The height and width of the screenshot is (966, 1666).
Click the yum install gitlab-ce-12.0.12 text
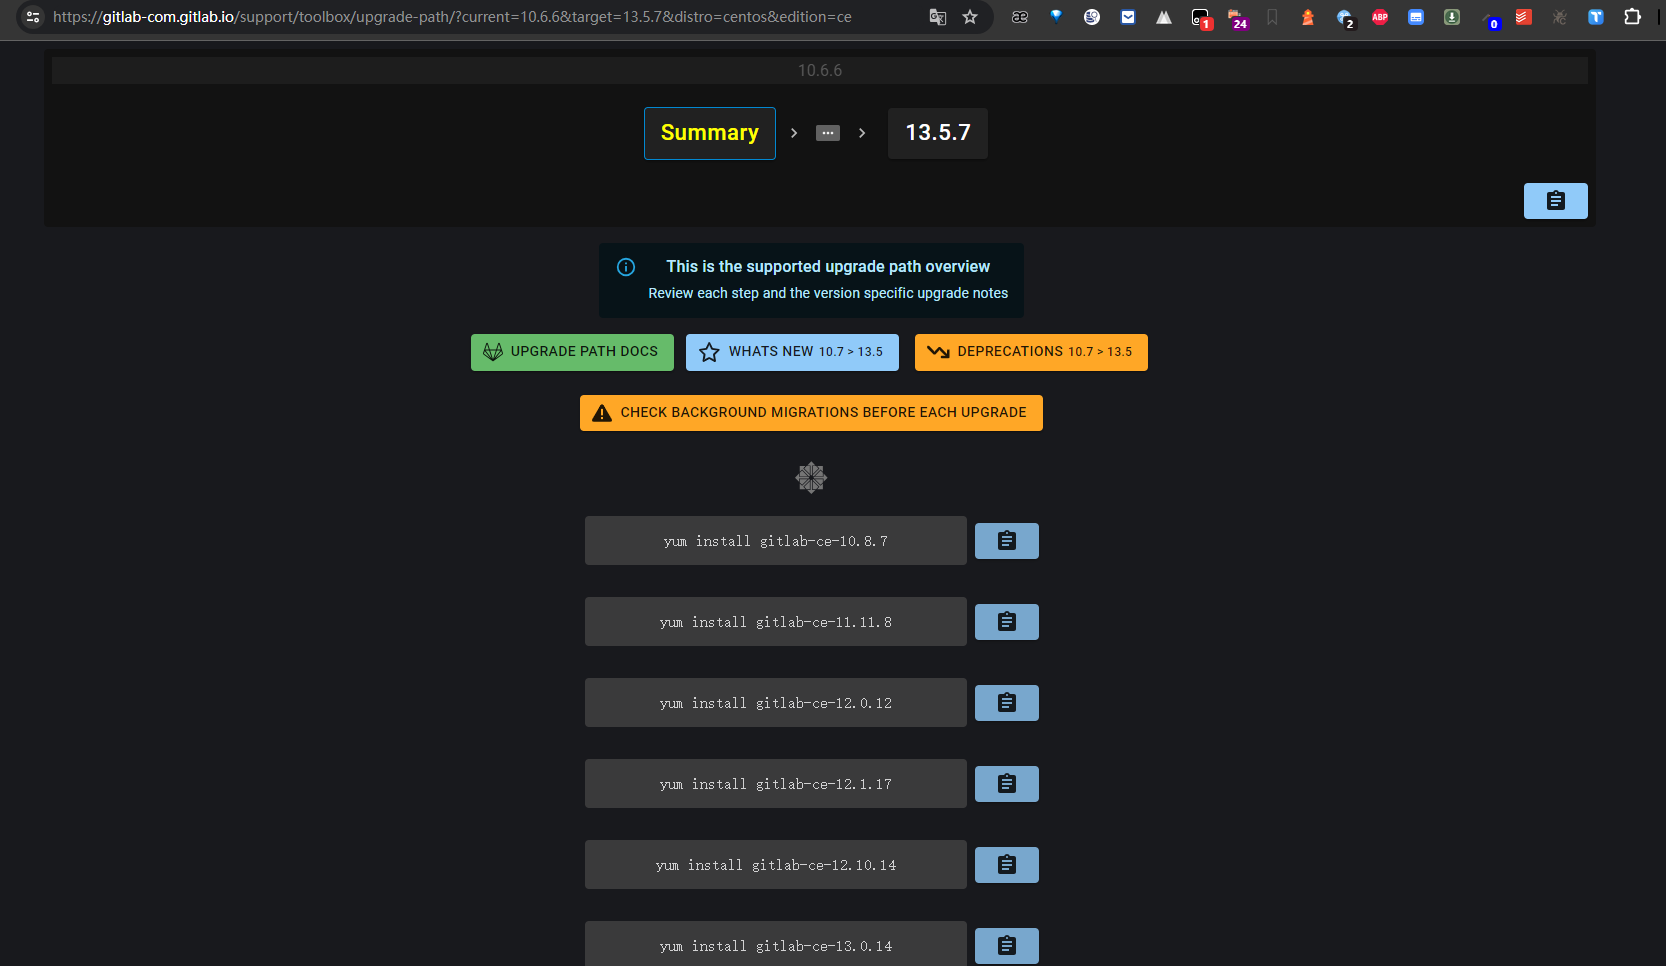click(776, 703)
